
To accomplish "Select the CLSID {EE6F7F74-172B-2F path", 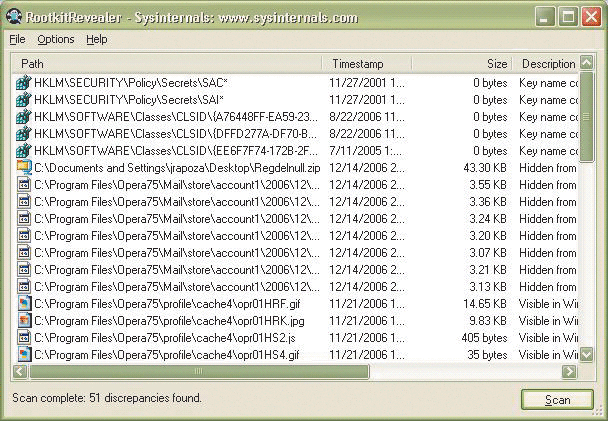I will coord(176,151).
